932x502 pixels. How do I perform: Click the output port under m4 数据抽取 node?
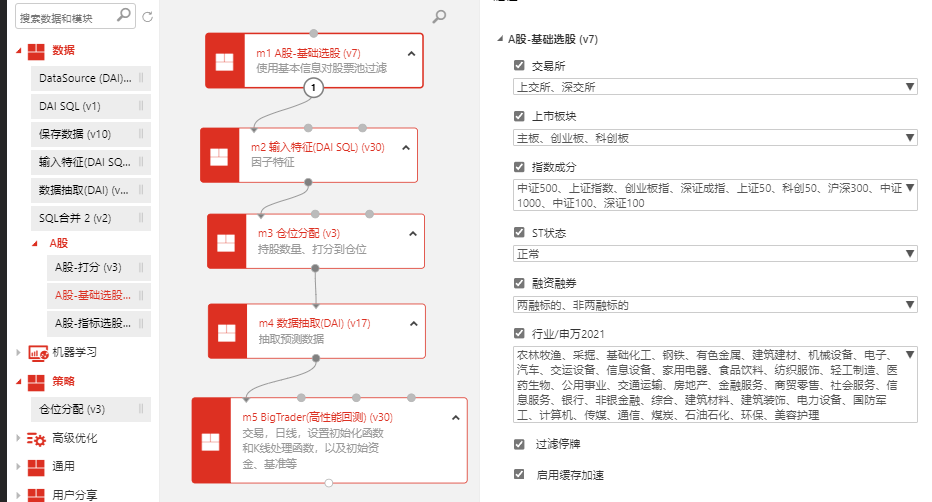[x=316, y=358]
